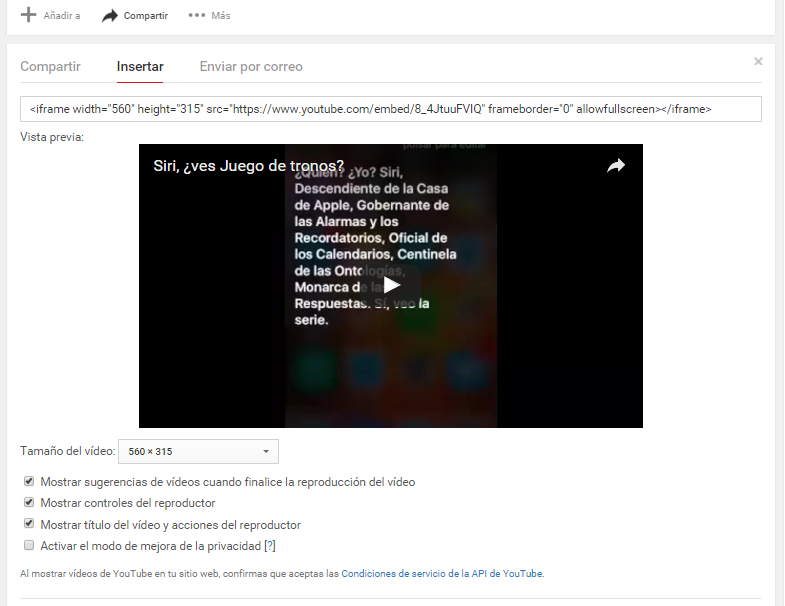
Task: Click the plus icon next to Añadir a
Action: (x=29, y=15)
